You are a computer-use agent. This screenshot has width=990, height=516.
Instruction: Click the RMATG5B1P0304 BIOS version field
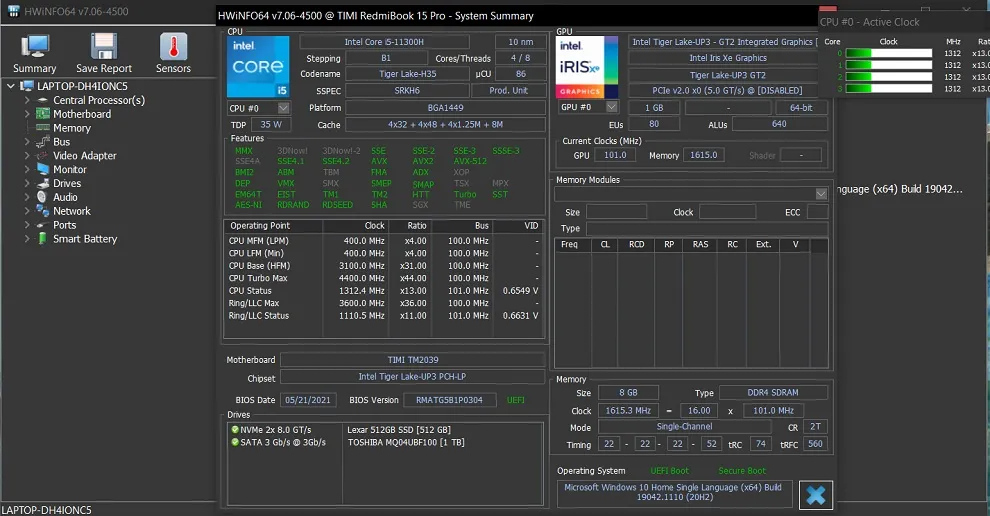tap(449, 400)
